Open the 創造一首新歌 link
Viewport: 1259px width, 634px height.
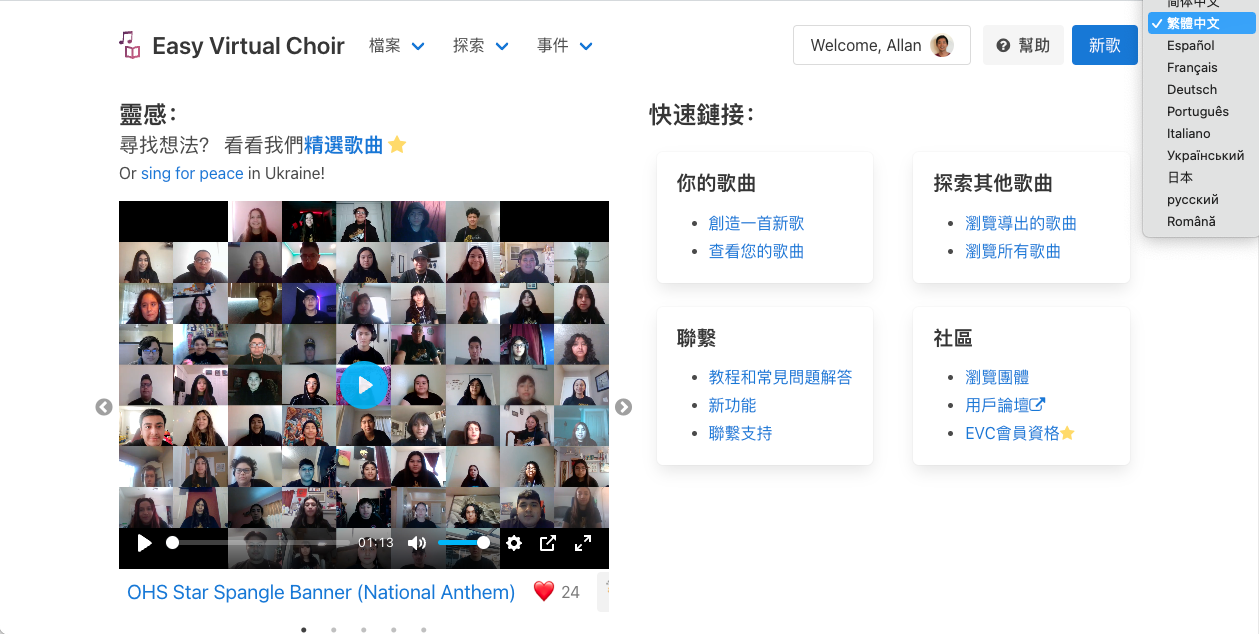click(756, 223)
